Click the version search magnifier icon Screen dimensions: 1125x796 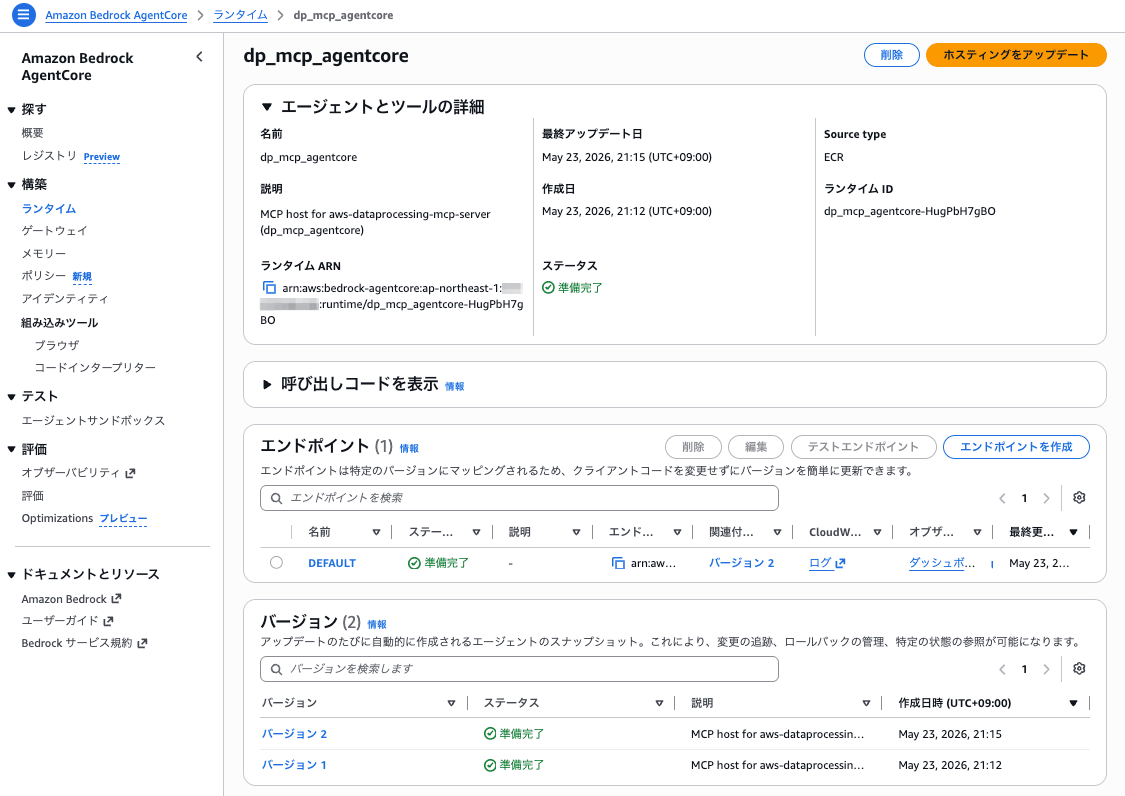click(276, 669)
